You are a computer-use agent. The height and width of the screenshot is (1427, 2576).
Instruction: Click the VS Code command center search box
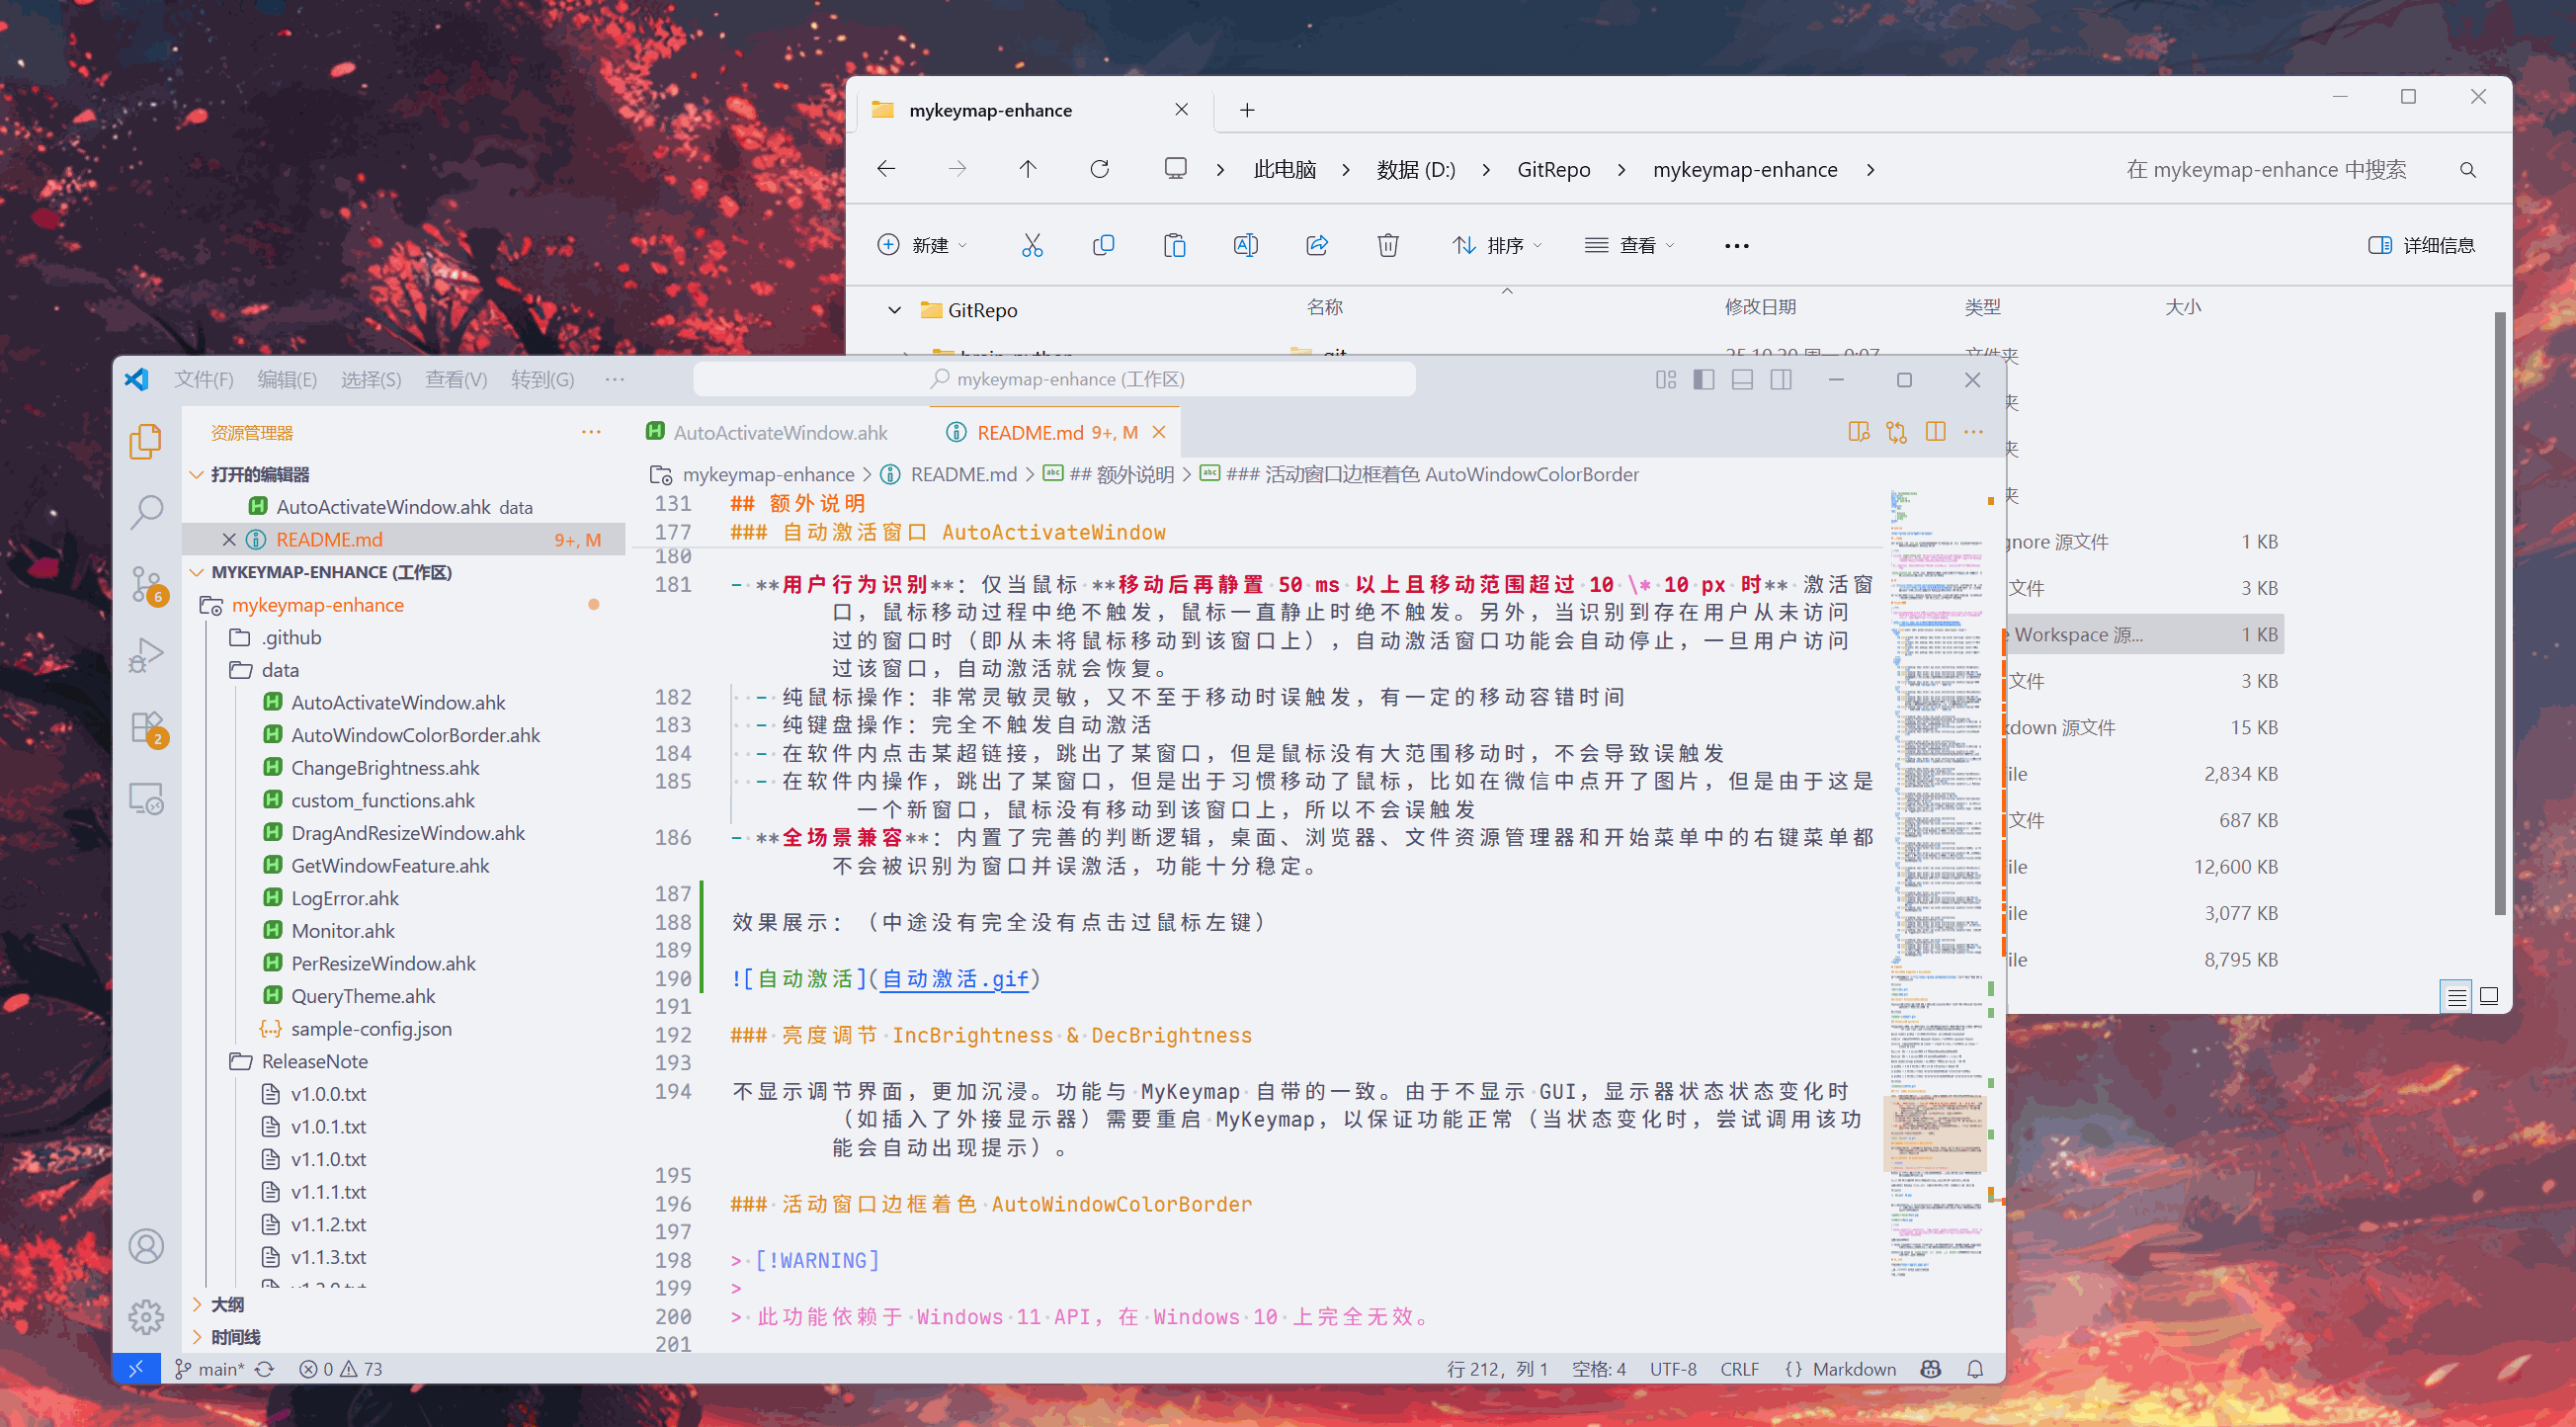pyautogui.click(x=1055, y=379)
